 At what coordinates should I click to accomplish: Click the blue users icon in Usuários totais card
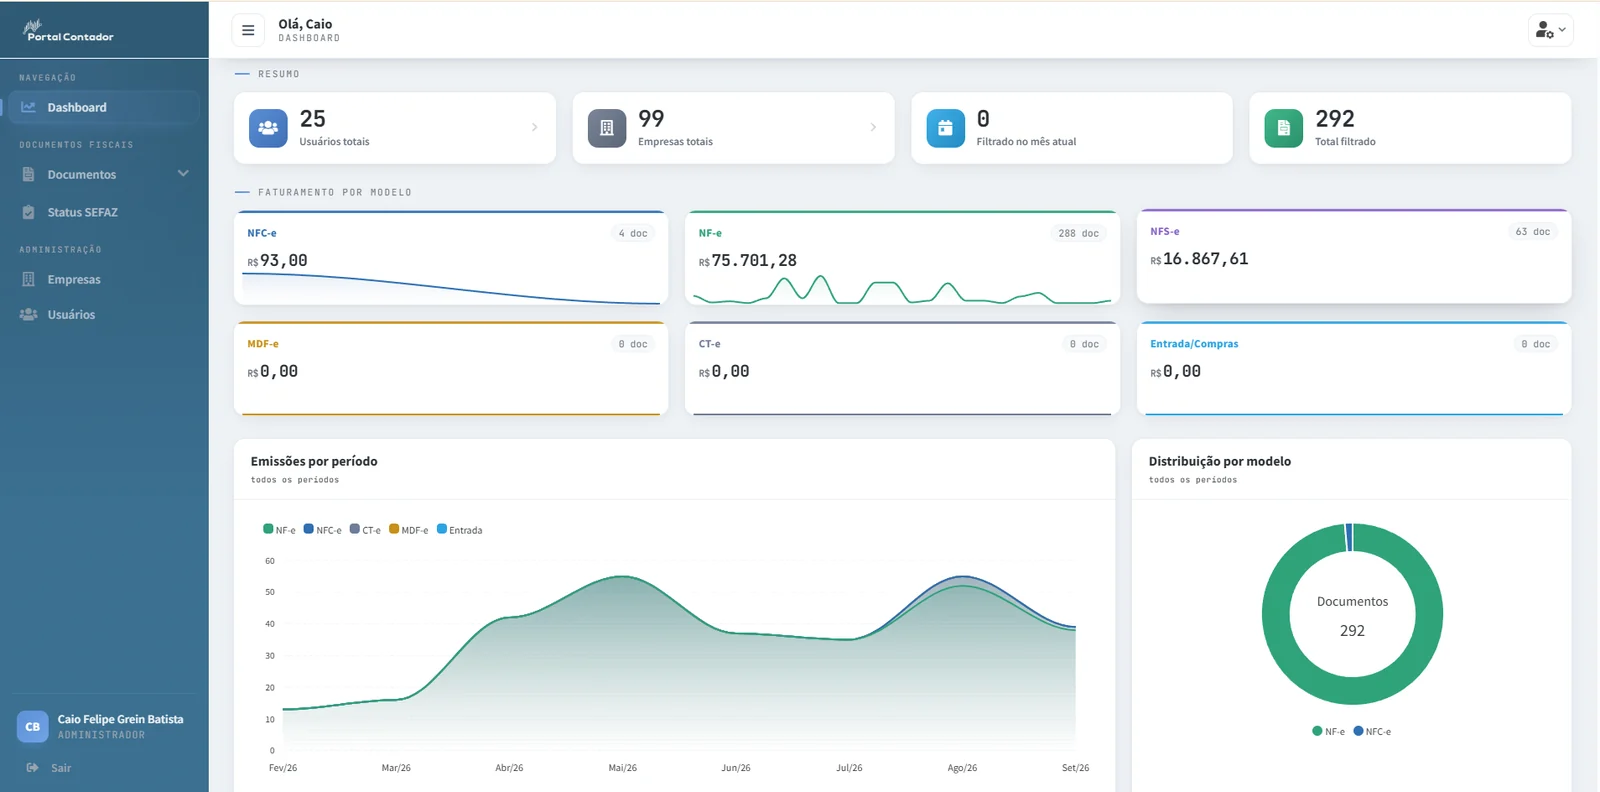[x=268, y=128]
